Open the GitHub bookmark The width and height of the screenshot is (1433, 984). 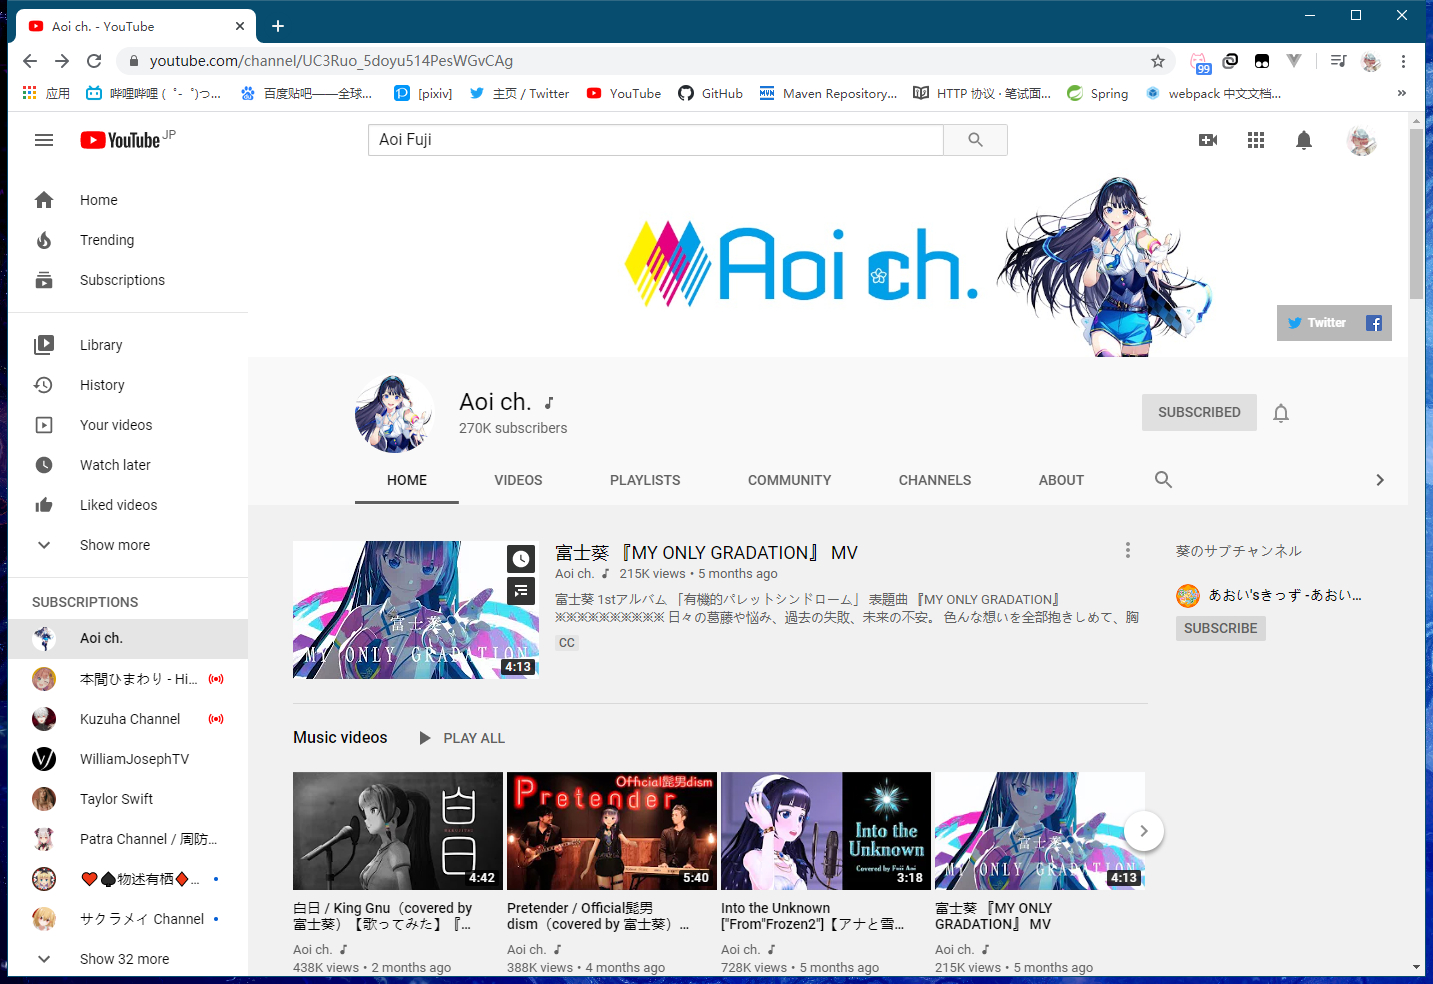(x=710, y=93)
